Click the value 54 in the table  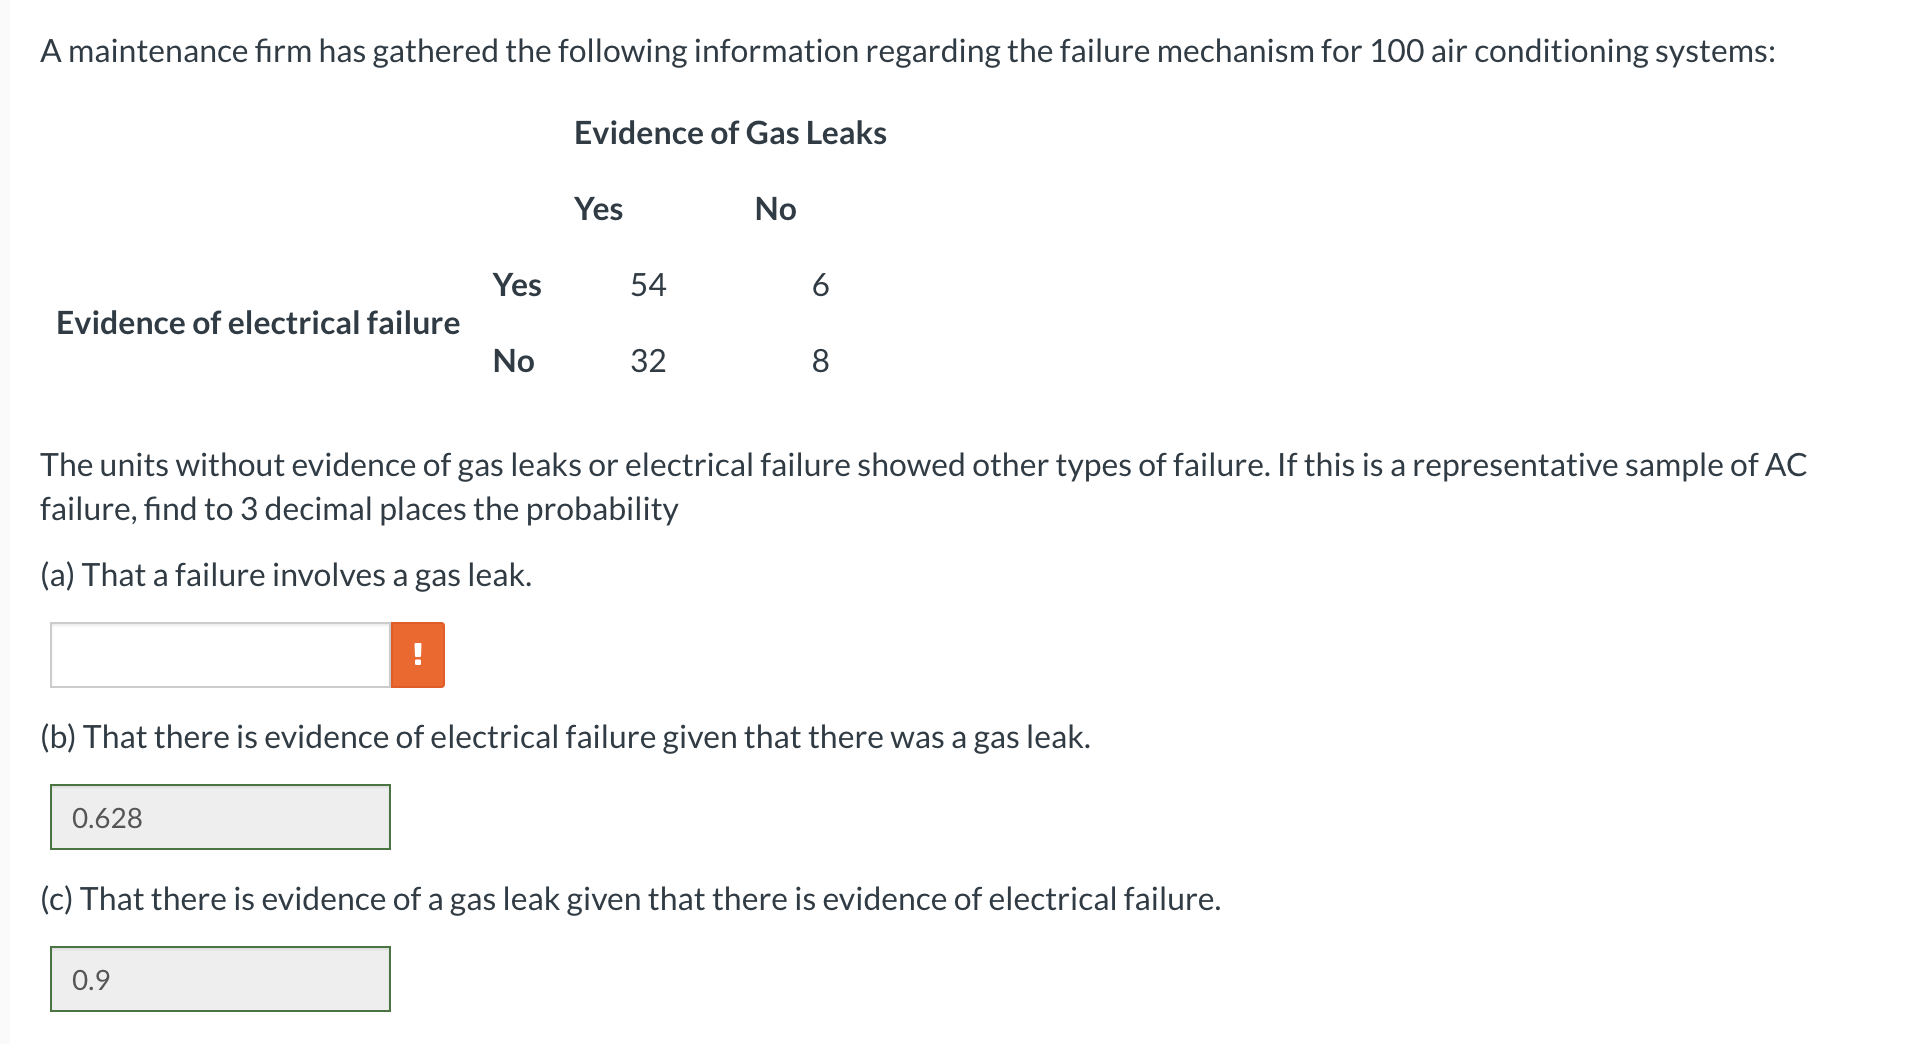[x=647, y=285]
